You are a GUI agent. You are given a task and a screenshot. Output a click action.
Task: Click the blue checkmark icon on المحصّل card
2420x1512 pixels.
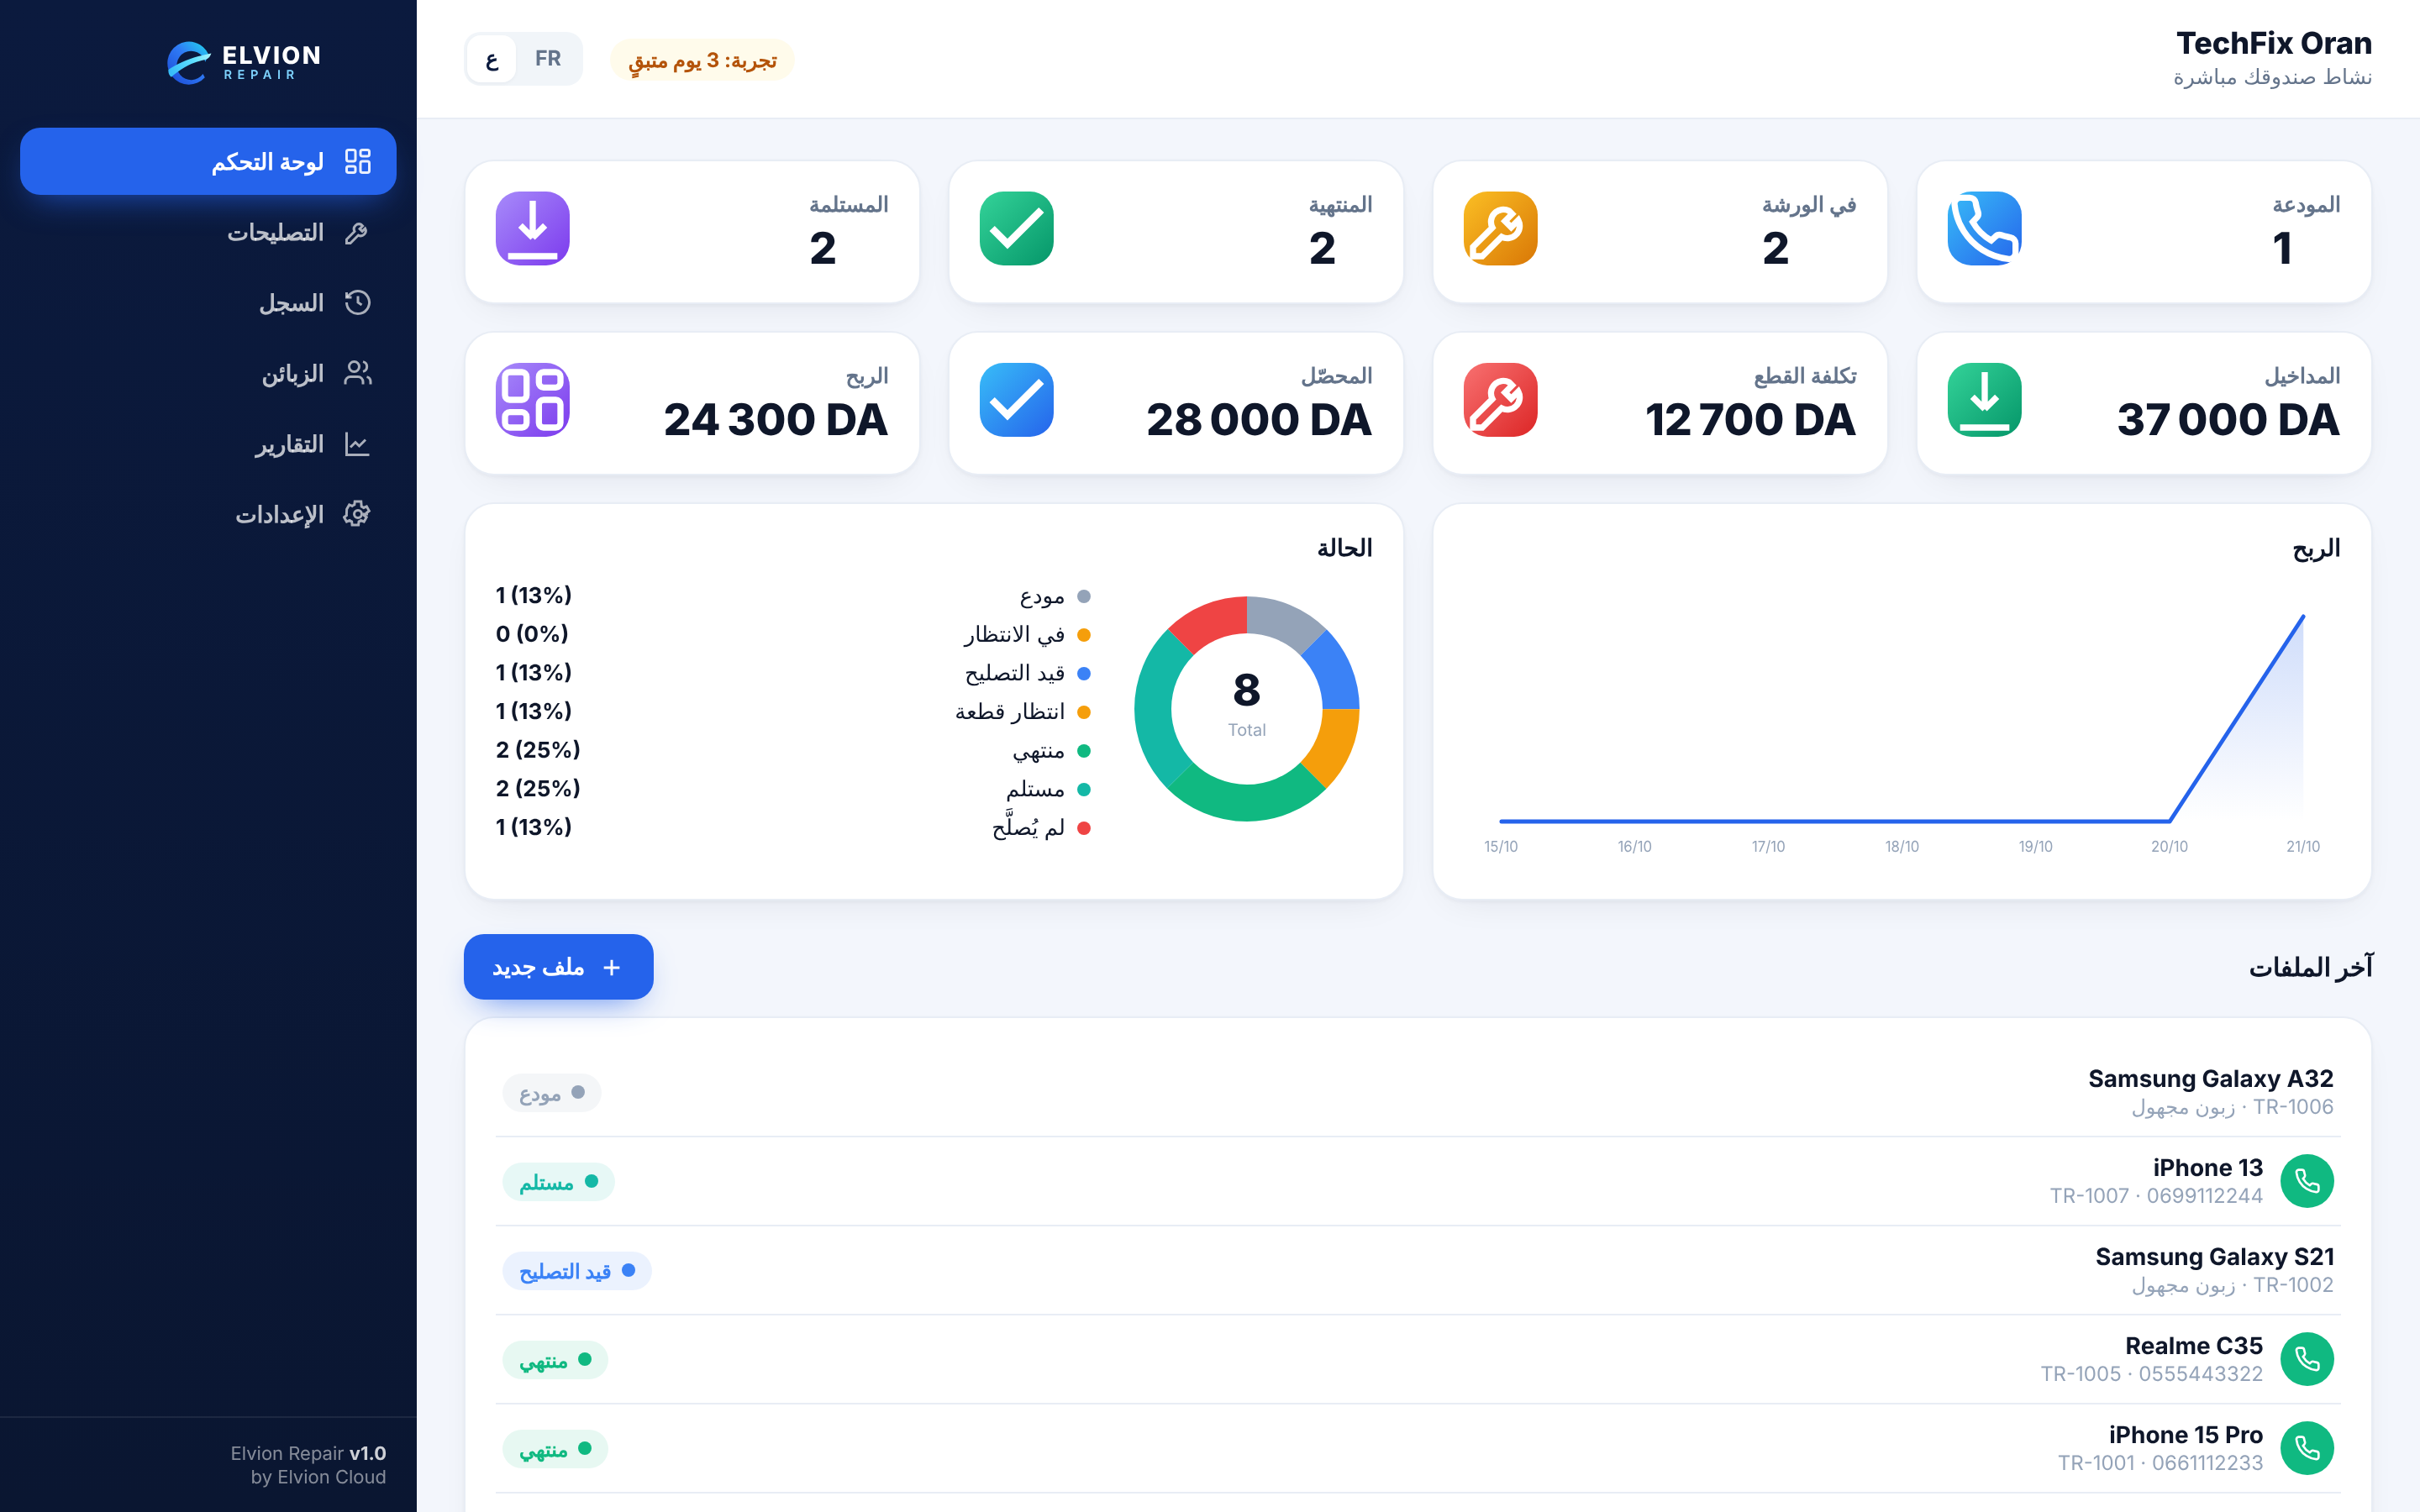point(1016,400)
